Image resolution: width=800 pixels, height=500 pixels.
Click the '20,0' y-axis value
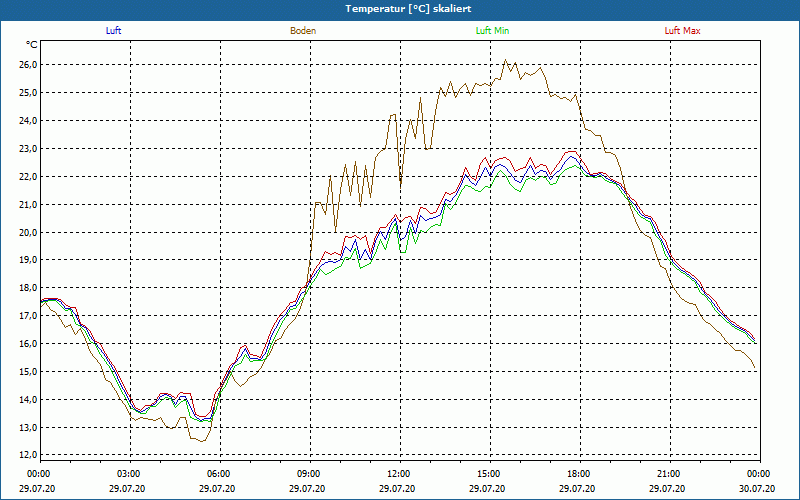(x=28, y=233)
